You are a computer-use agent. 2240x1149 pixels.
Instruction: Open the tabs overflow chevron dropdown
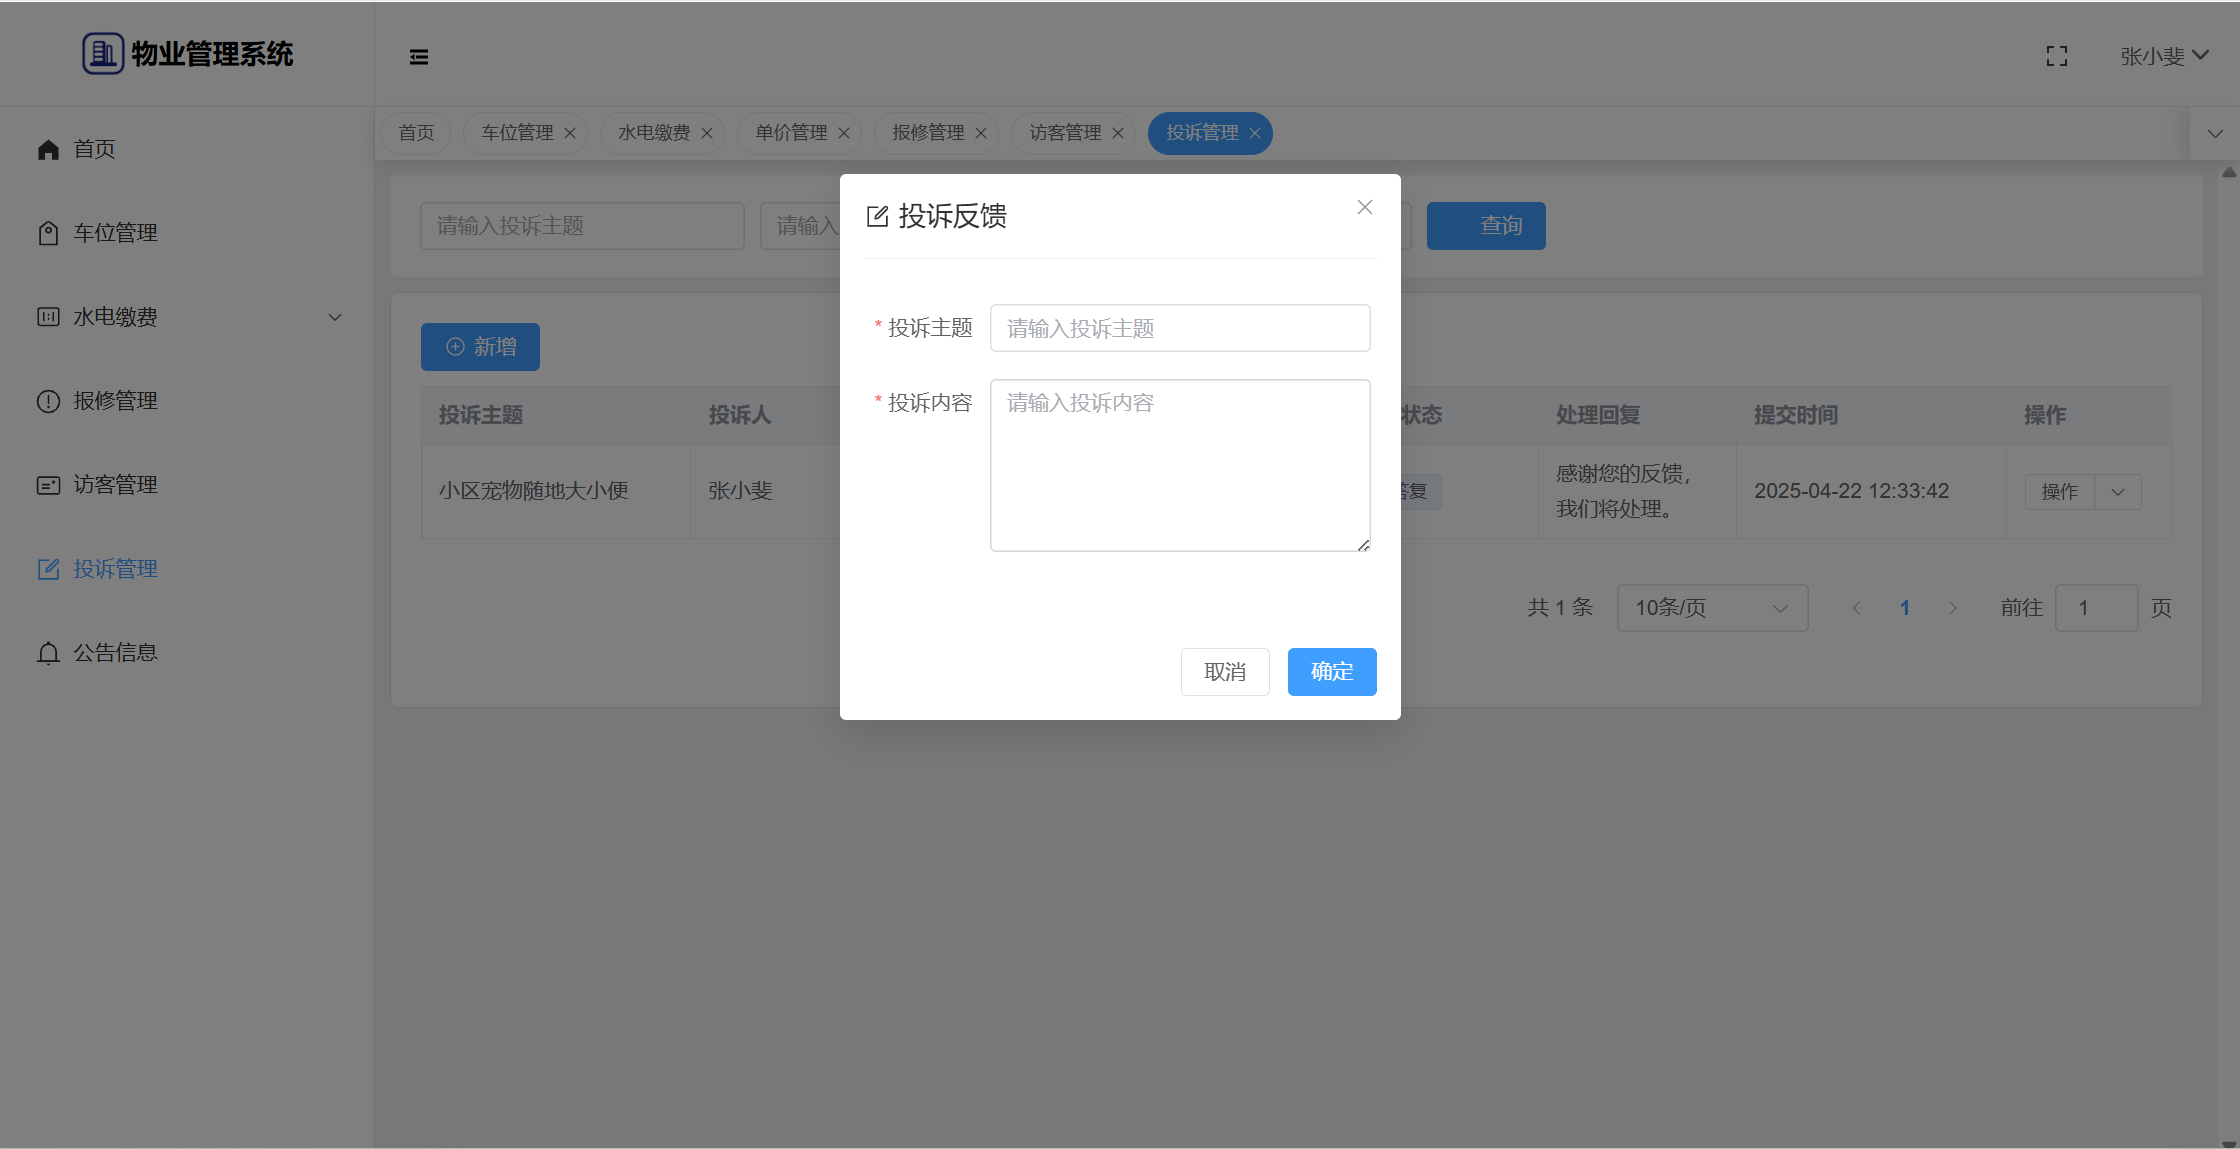click(x=2215, y=133)
